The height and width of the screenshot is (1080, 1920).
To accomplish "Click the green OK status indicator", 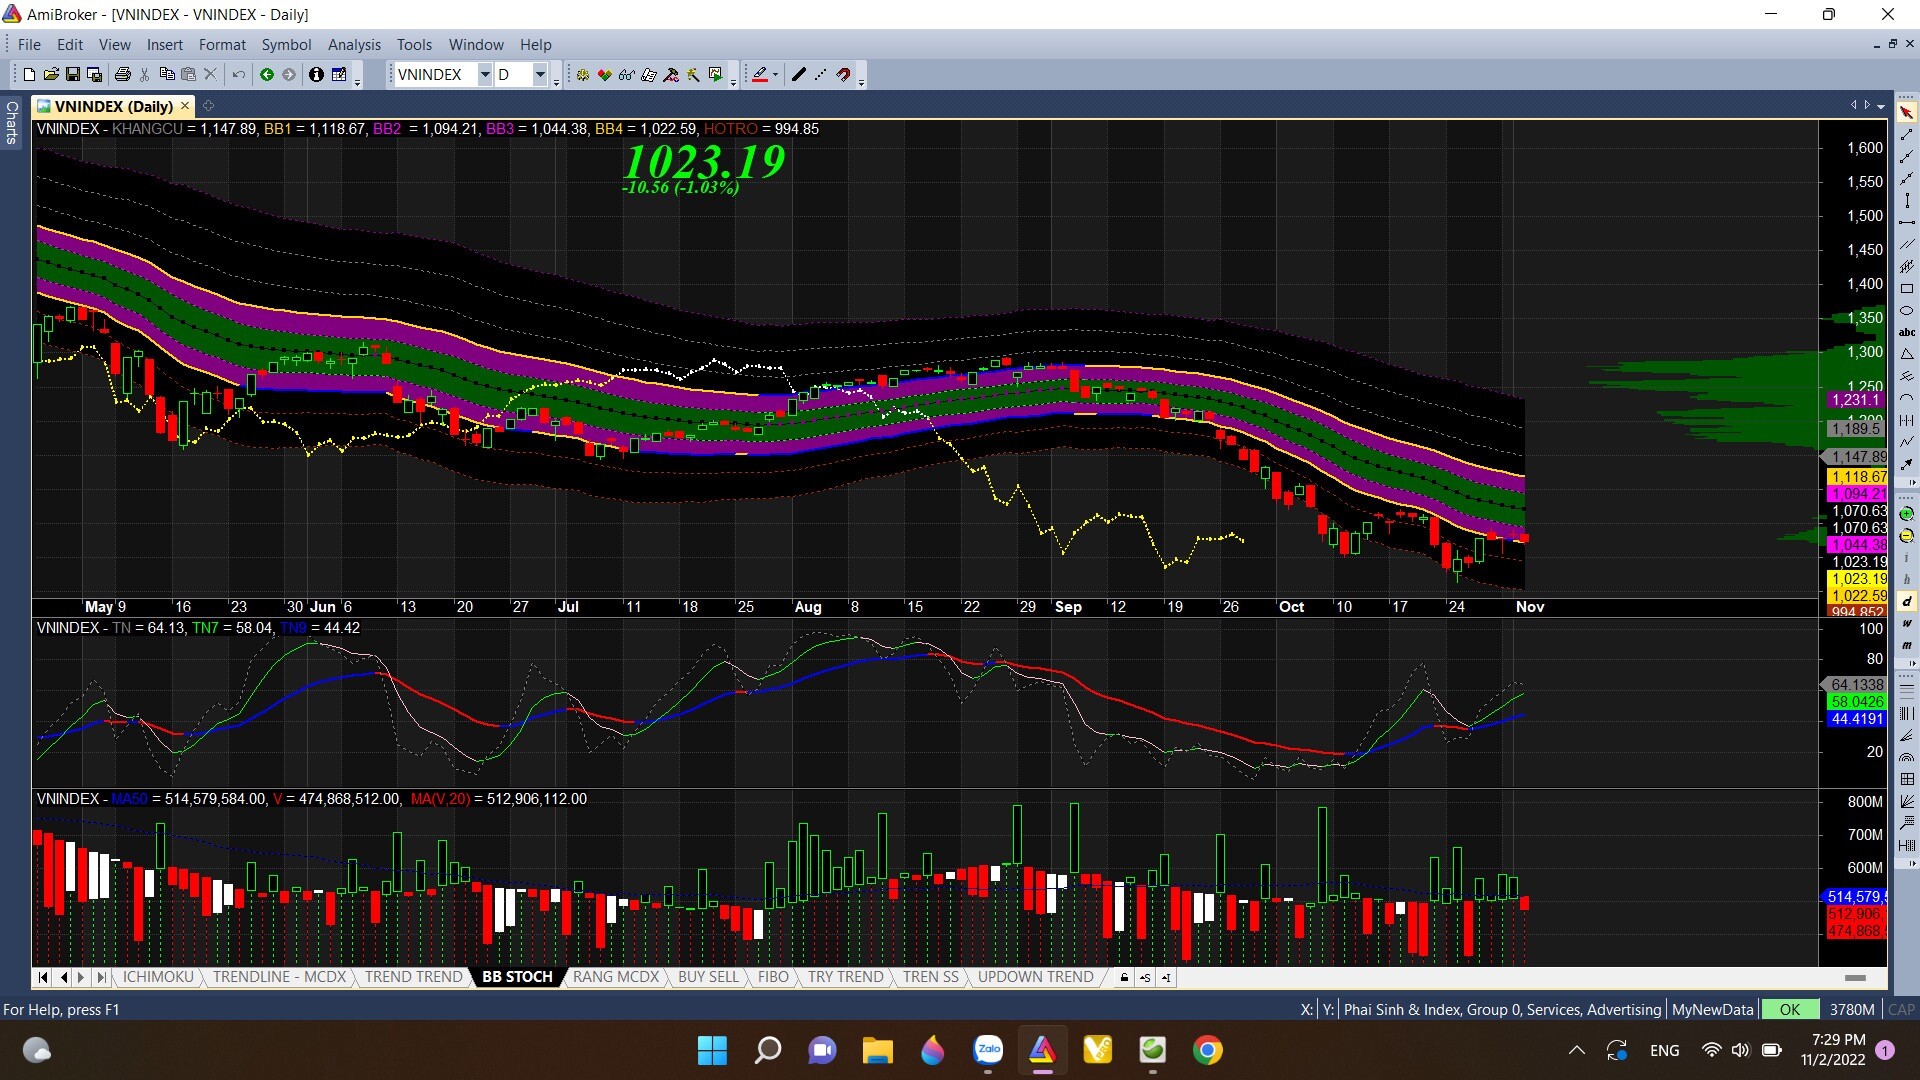I will coord(1789,1009).
